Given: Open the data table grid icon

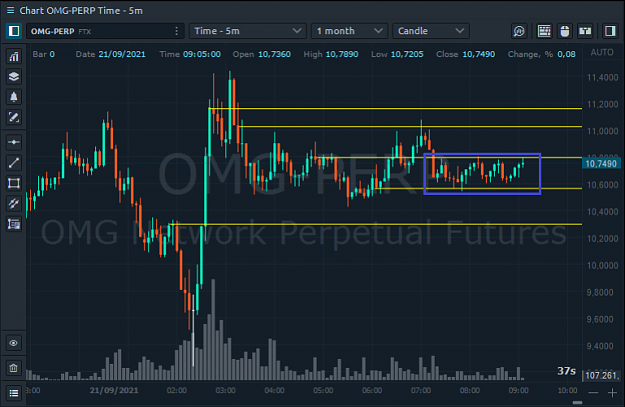Looking at the screenshot, I should (x=544, y=31).
